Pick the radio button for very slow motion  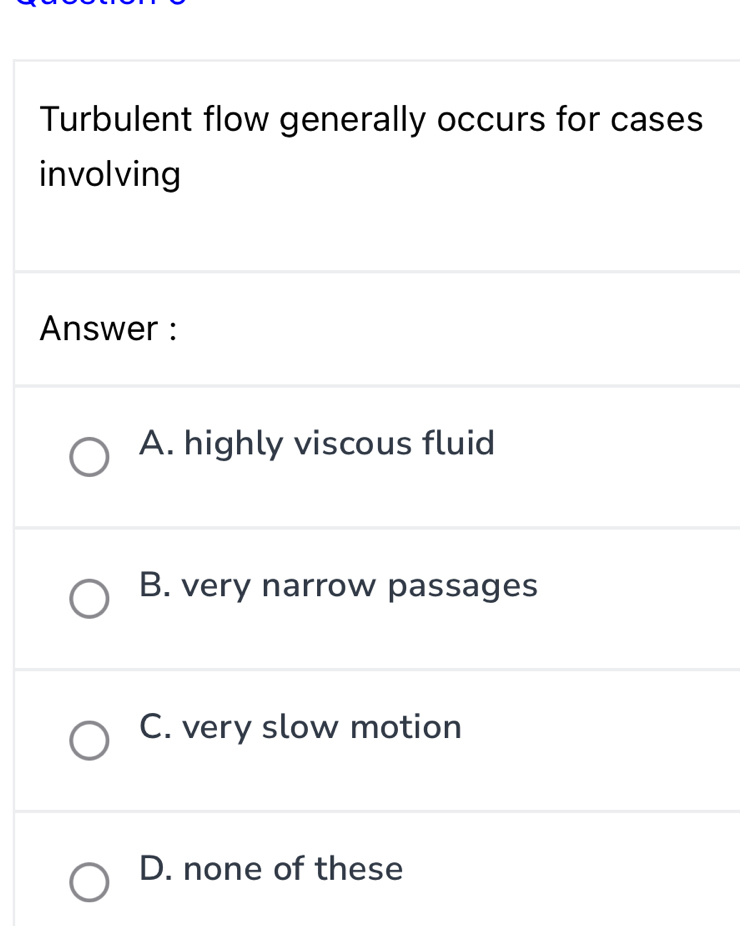(x=89, y=741)
